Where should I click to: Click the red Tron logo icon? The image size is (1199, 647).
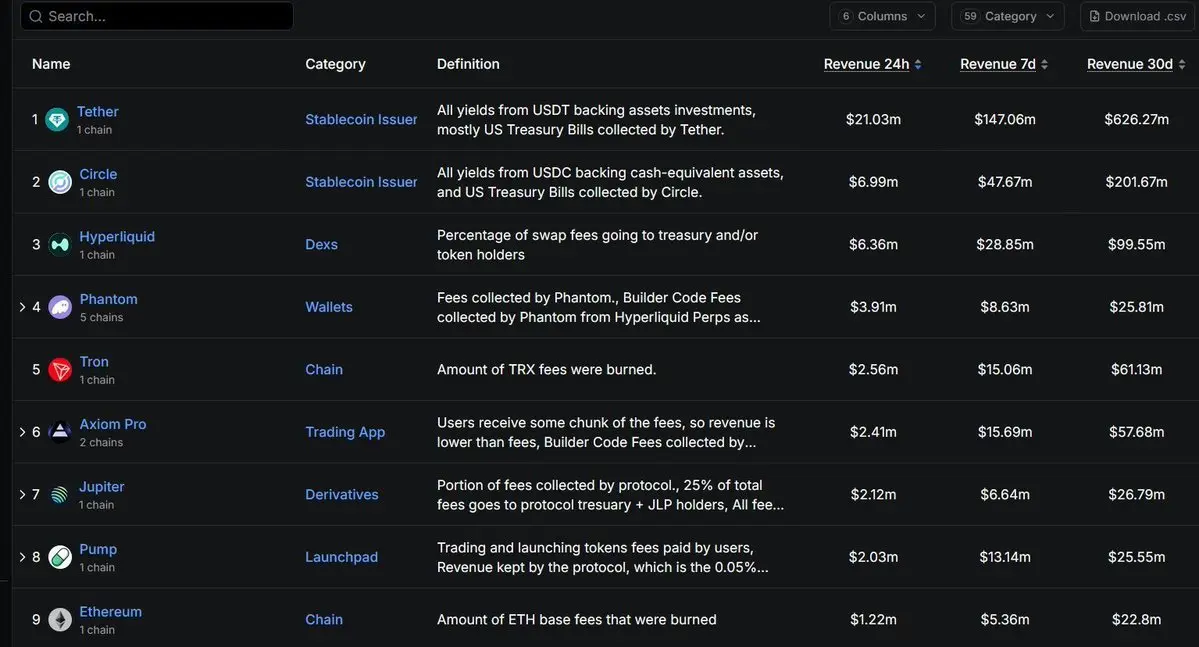click(x=60, y=370)
